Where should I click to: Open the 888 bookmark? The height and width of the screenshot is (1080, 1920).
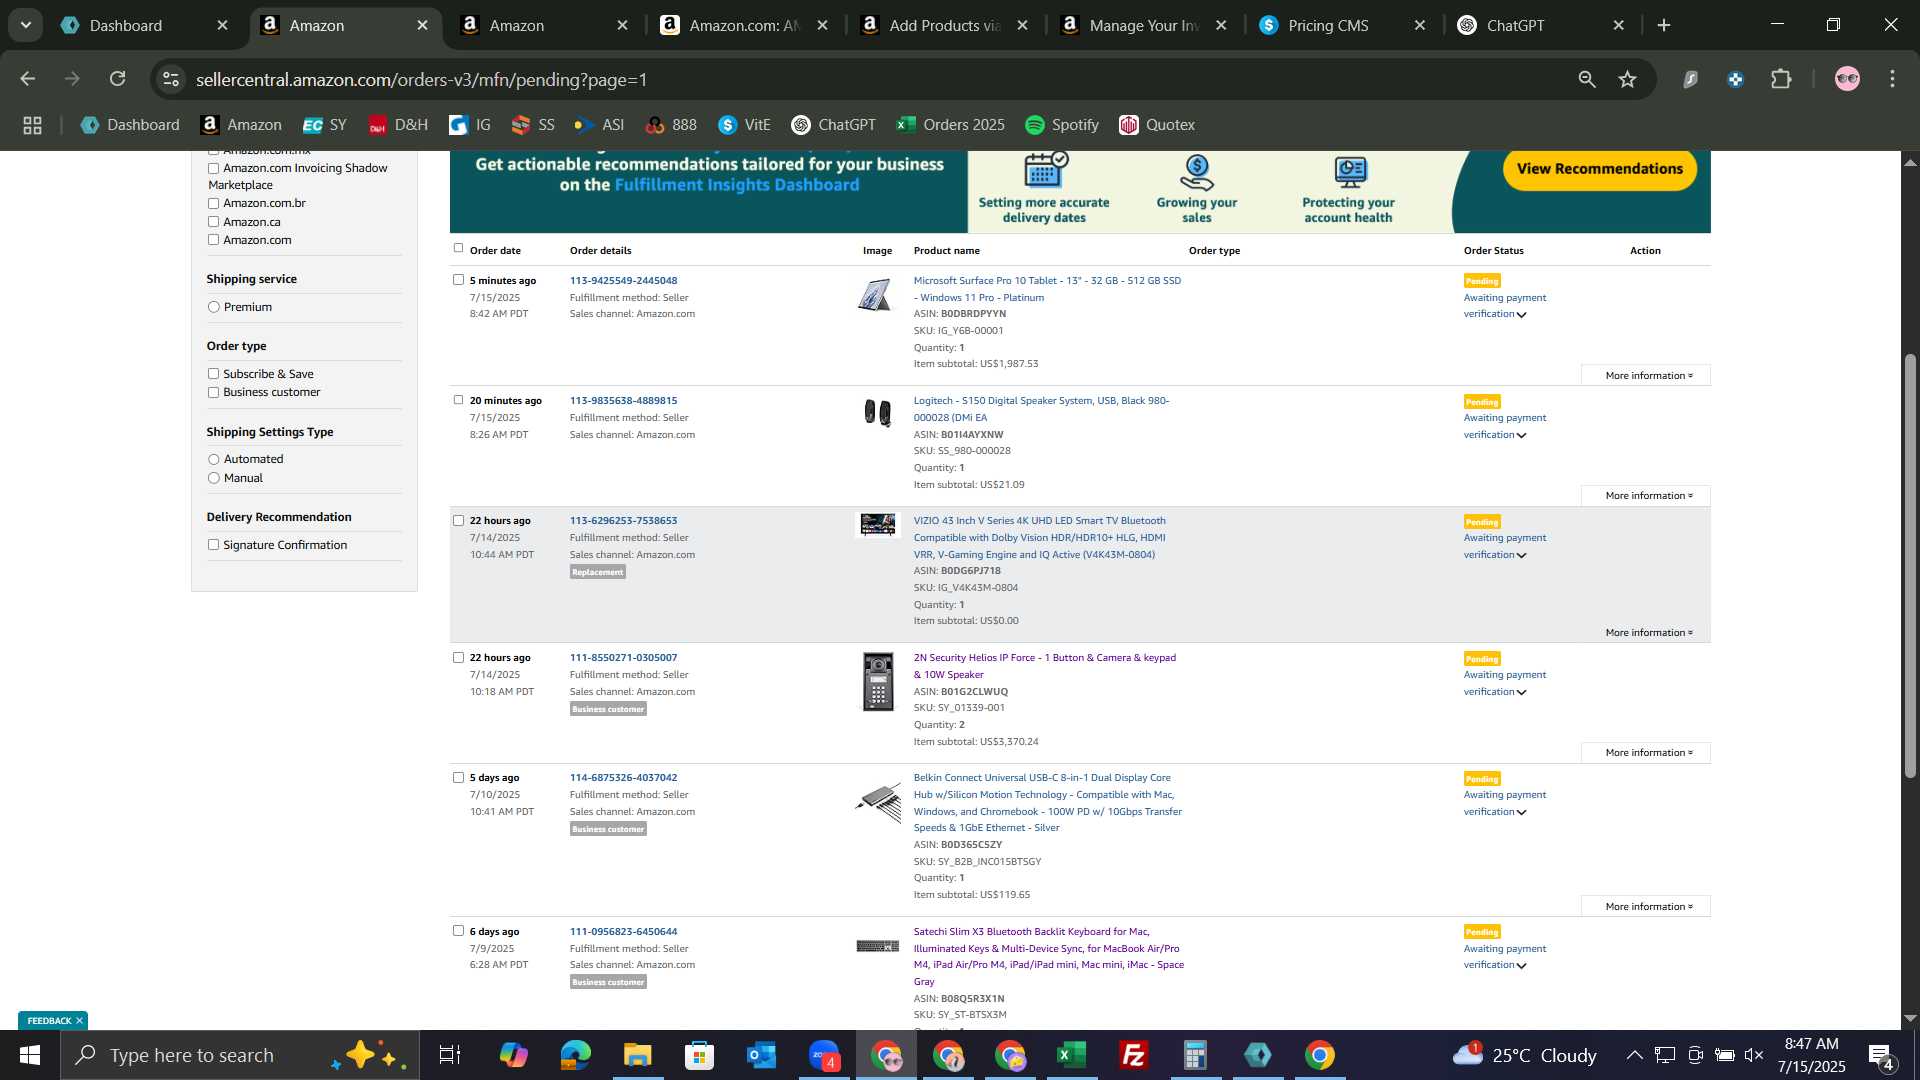671,125
